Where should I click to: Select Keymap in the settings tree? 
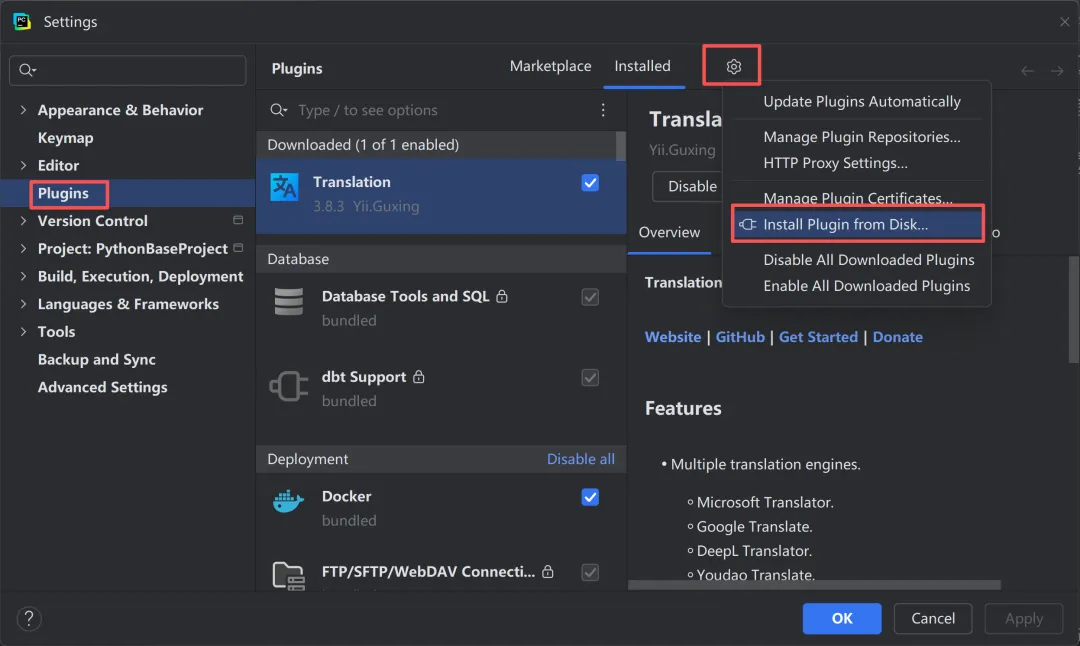[x=65, y=138]
